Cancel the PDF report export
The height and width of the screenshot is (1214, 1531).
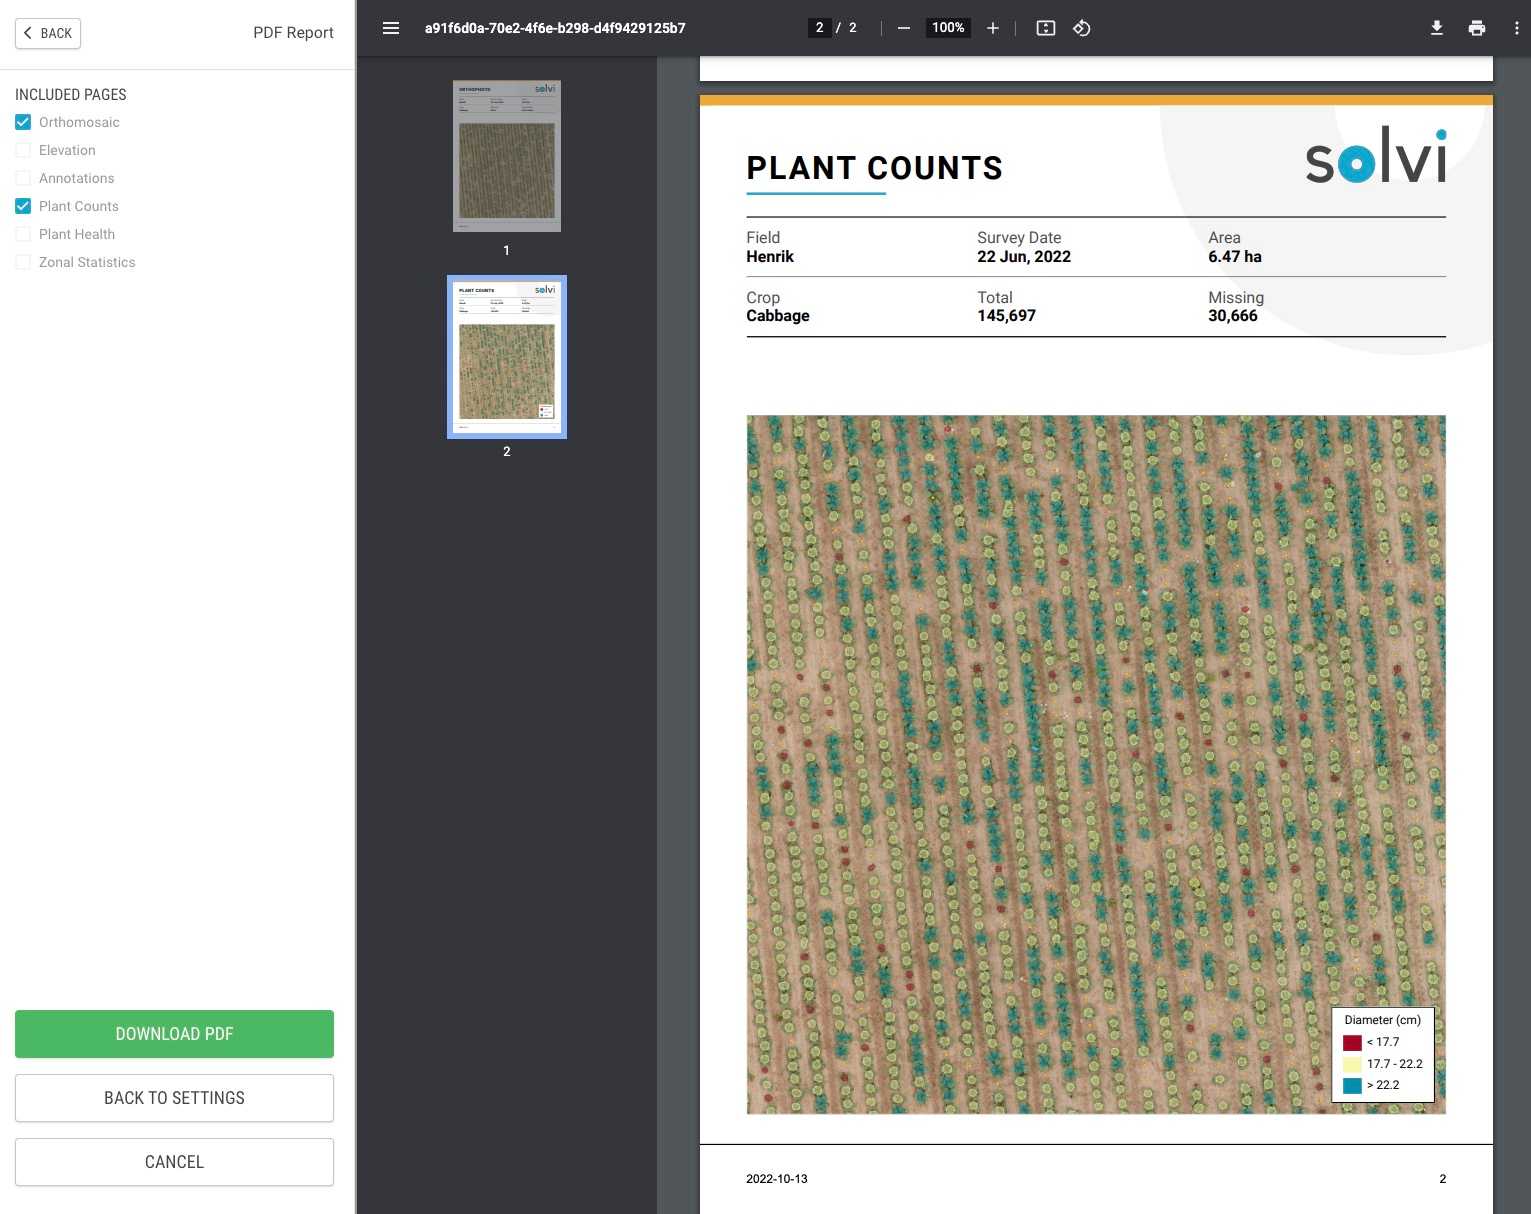tap(173, 1162)
